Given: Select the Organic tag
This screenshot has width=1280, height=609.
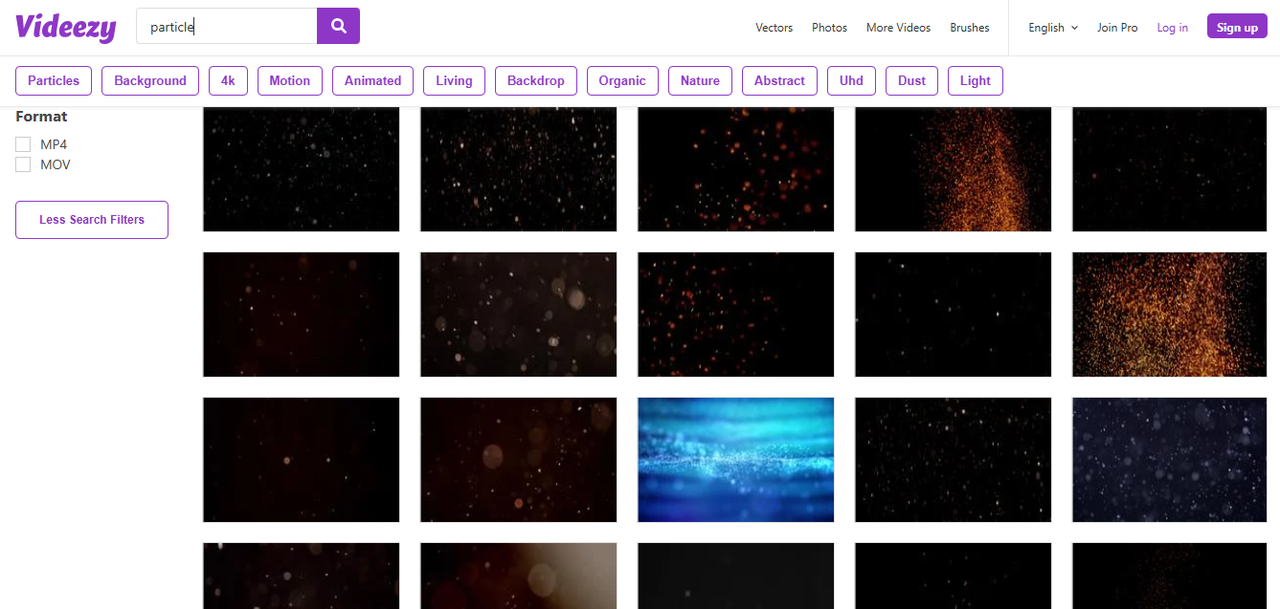Looking at the screenshot, I should (x=622, y=81).
